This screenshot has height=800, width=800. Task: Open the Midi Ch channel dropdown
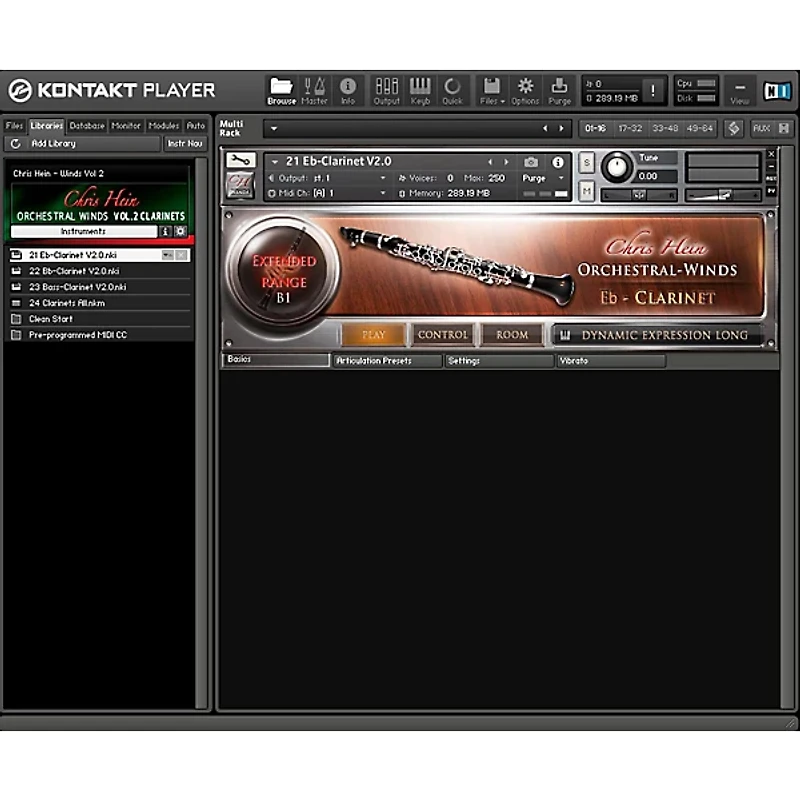(x=383, y=193)
